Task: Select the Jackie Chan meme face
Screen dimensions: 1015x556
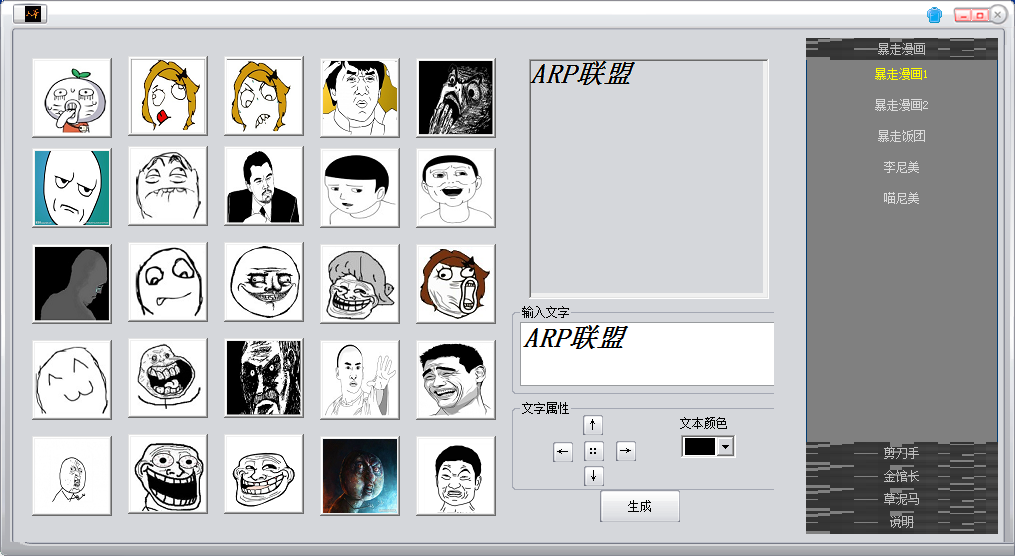Action: [360, 96]
